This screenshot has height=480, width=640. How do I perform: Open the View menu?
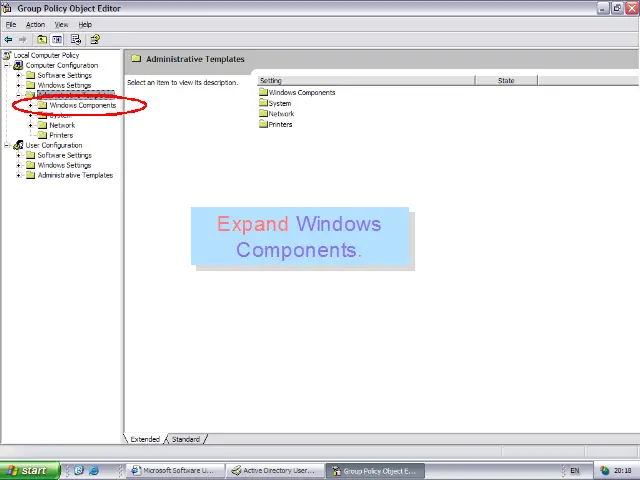[62, 24]
